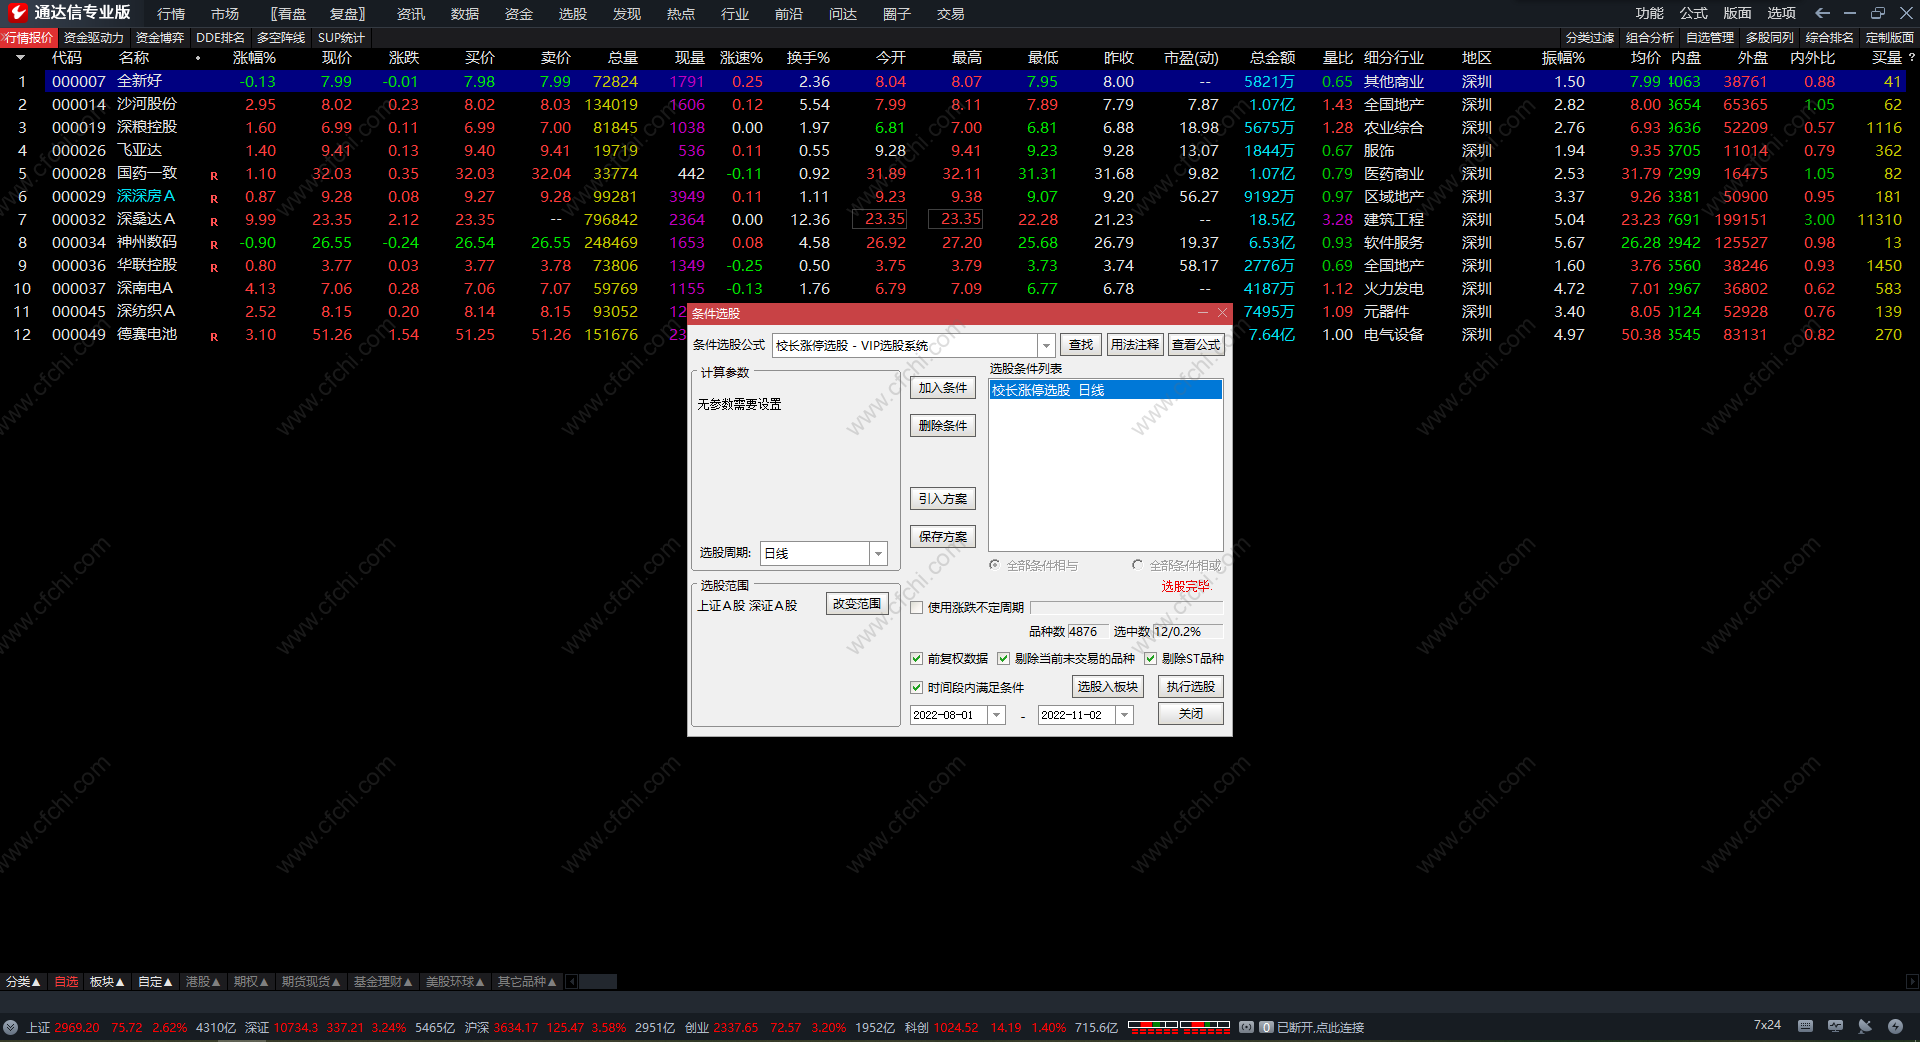The width and height of the screenshot is (1920, 1042).
Task: Click the connection signal icon near 已断开
Action: click(x=1247, y=1027)
